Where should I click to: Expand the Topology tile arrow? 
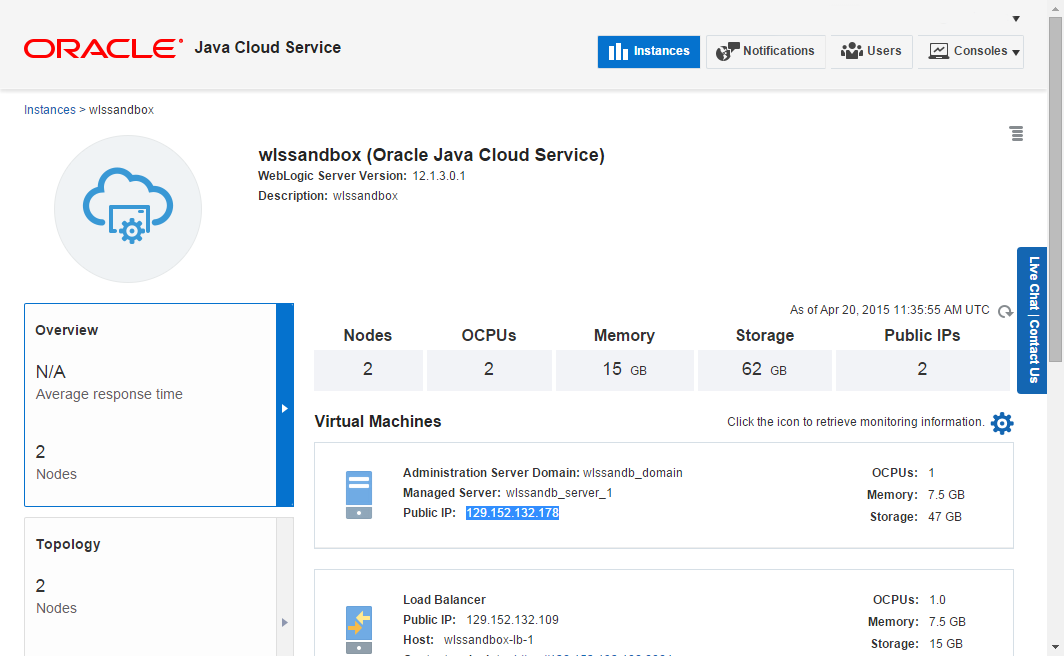(x=285, y=622)
